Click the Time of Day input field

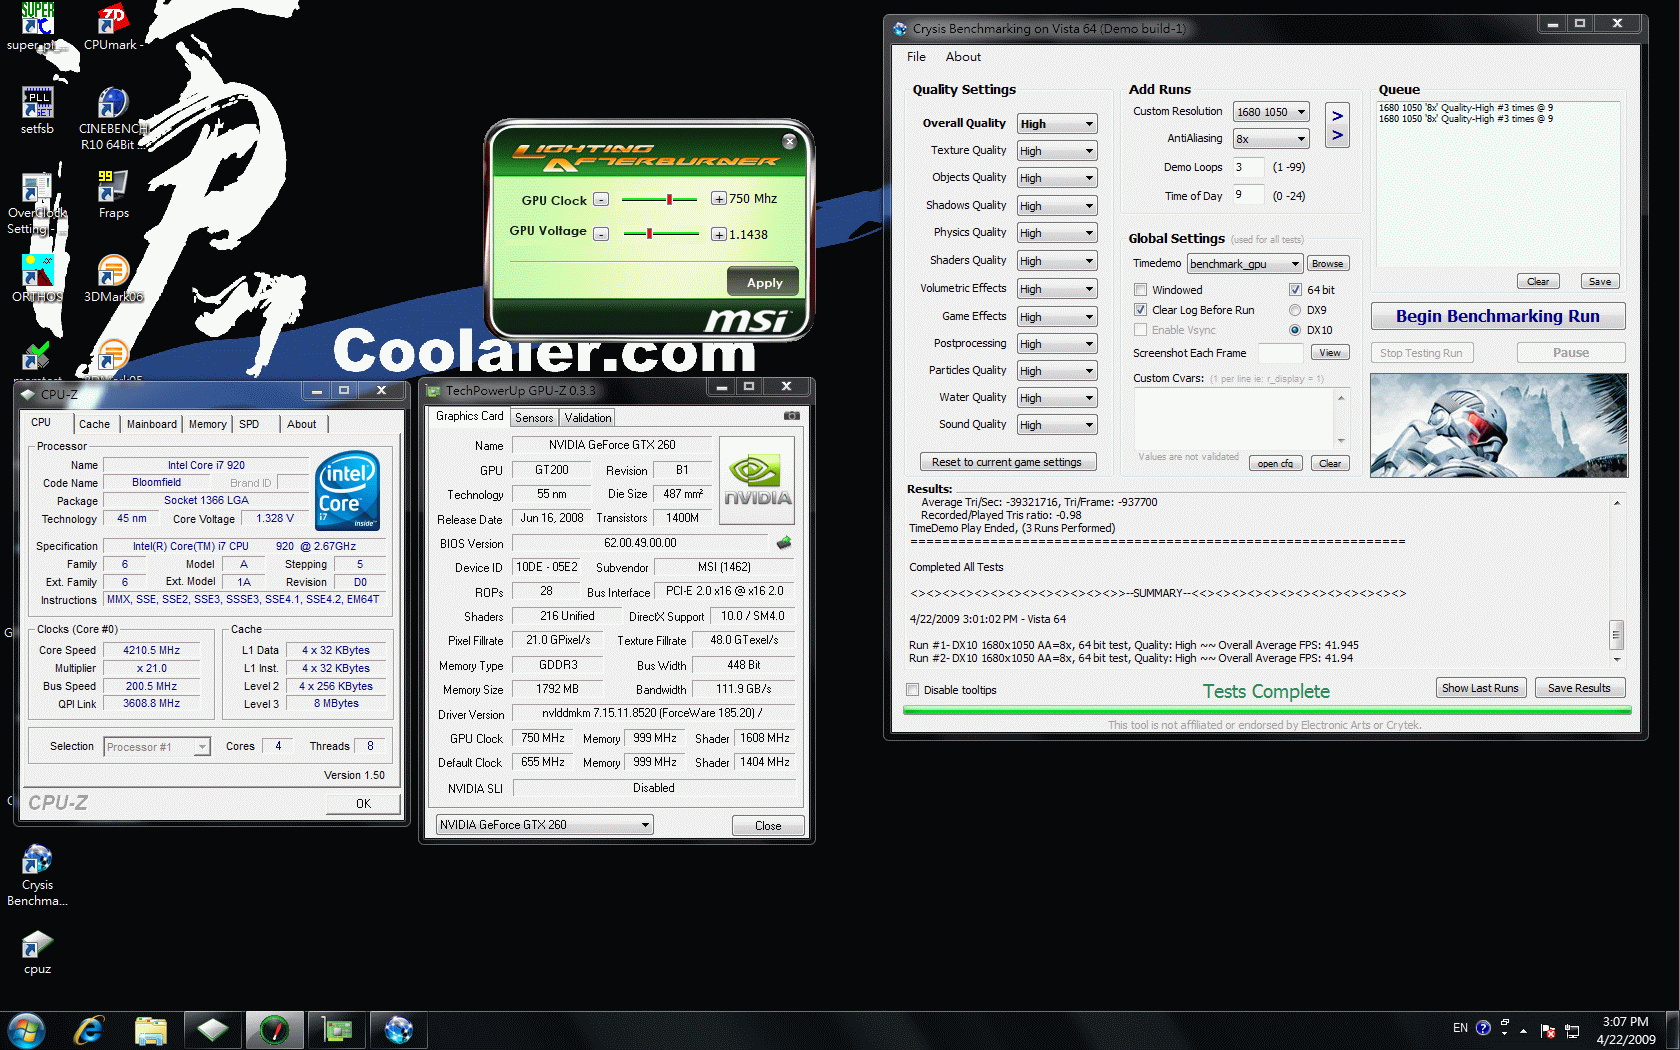(1248, 195)
